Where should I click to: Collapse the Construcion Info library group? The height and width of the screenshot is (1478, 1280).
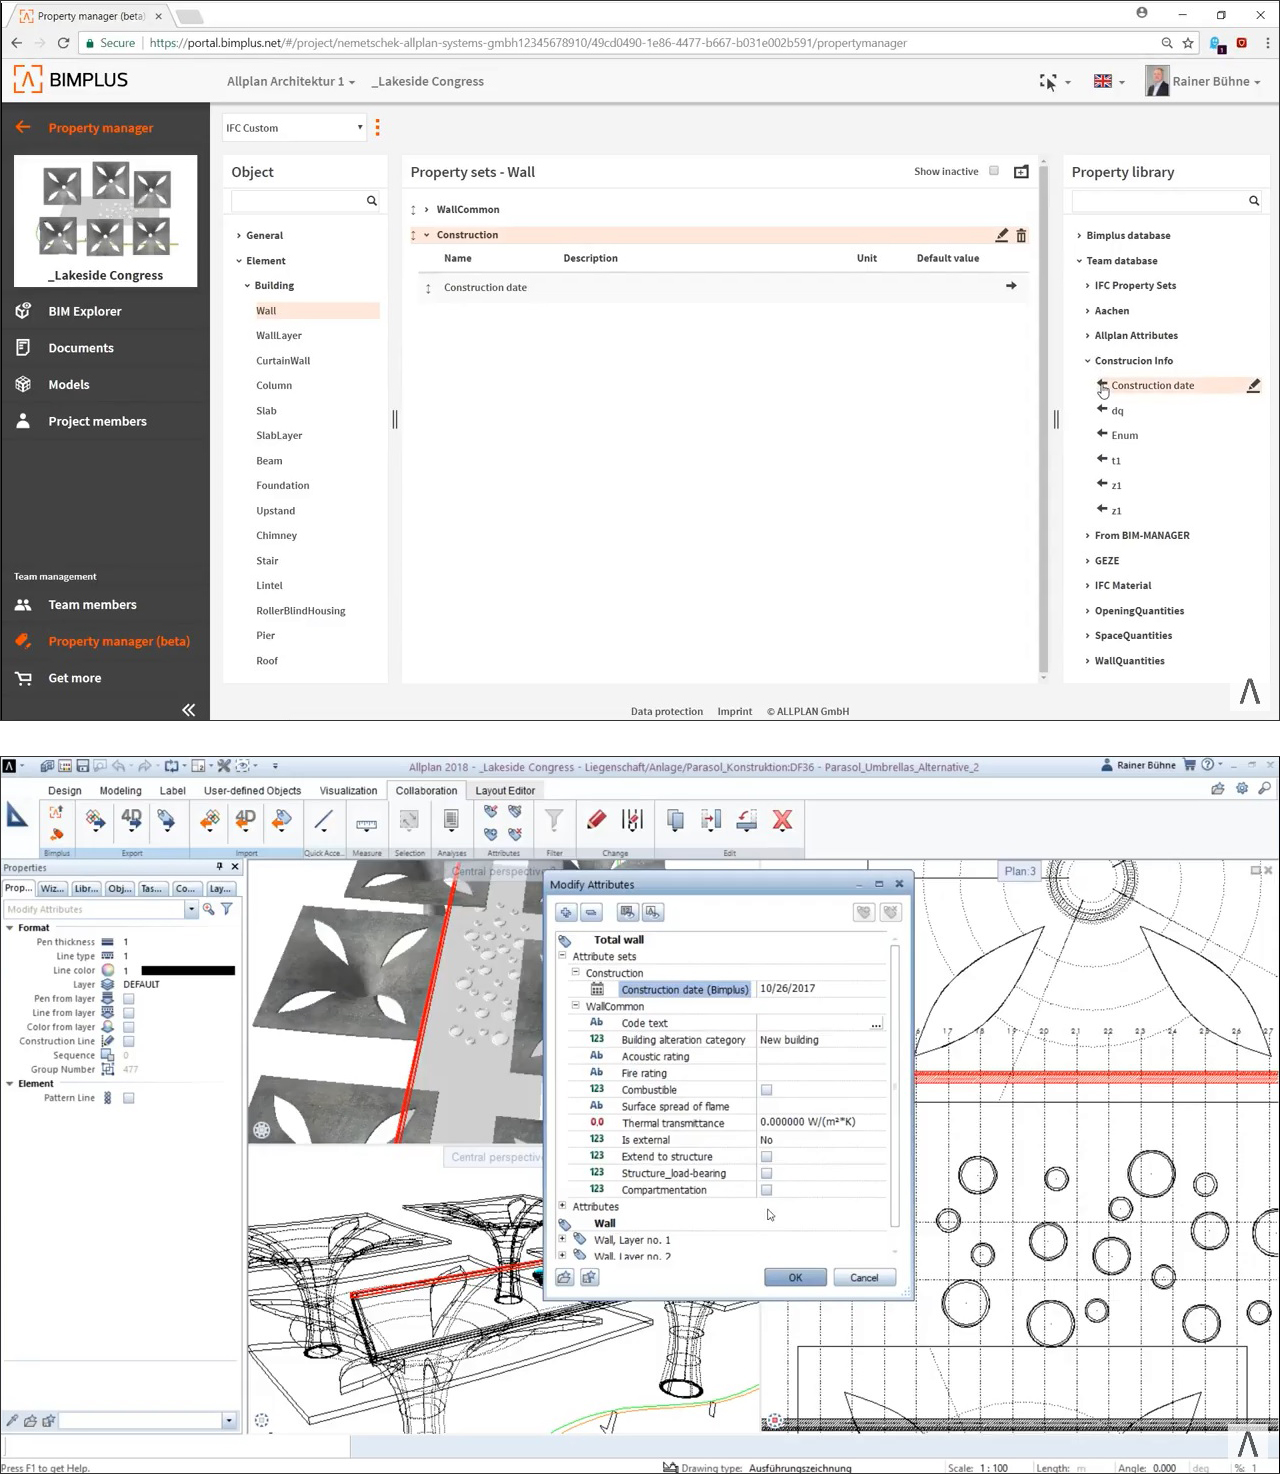(x=1087, y=361)
